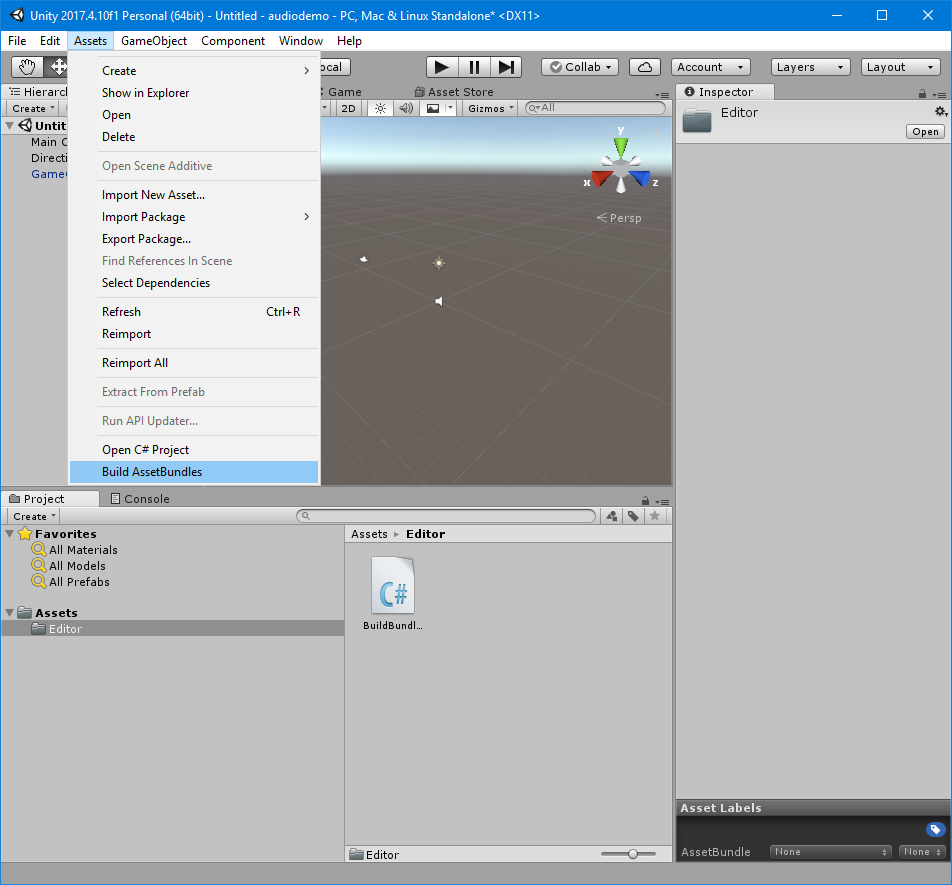Open the Project panel options menu
This screenshot has width=952, height=885.
point(662,502)
